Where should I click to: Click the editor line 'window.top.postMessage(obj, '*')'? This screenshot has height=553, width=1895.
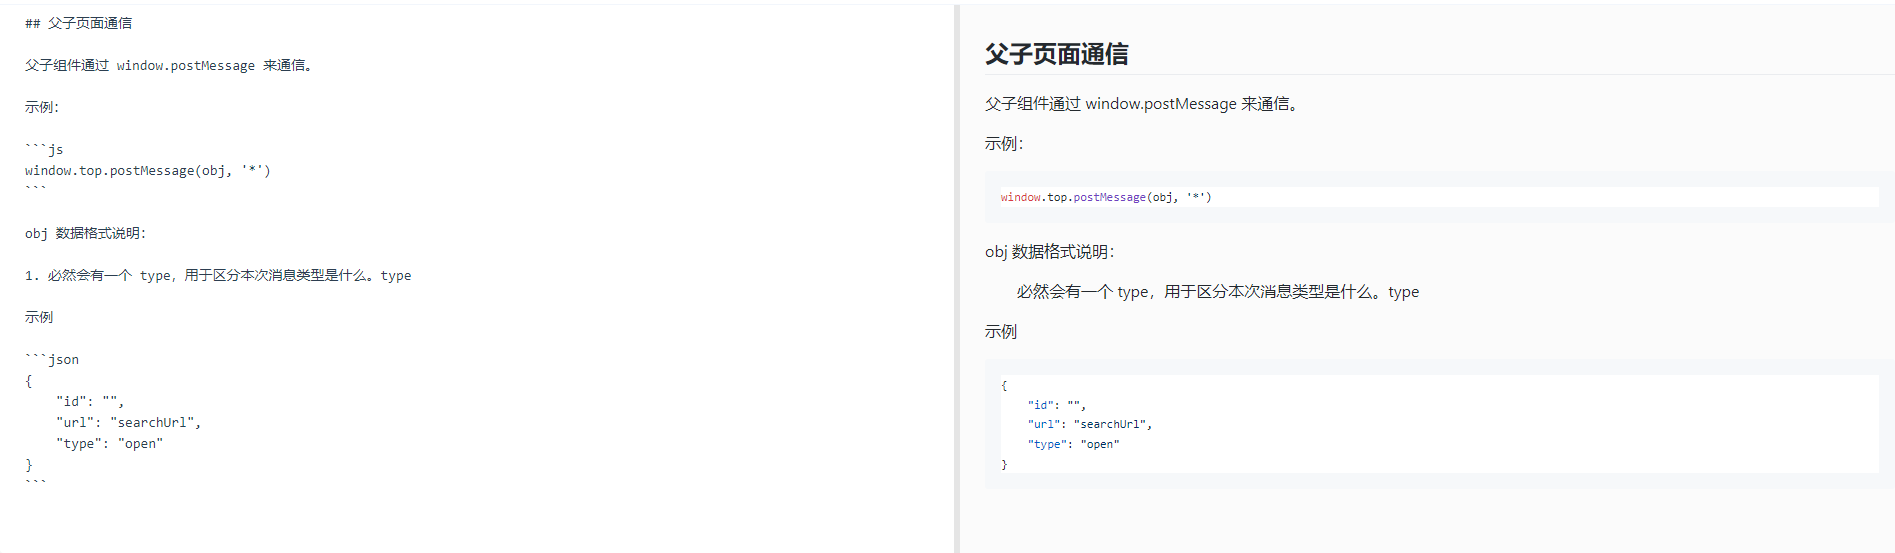pos(148,170)
